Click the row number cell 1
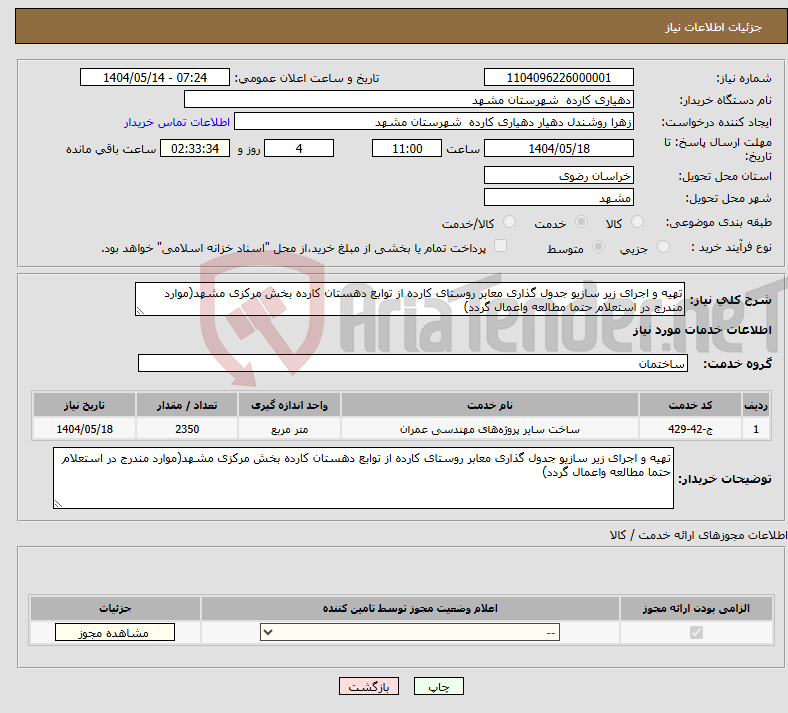Screen dimensions: 788x713 point(756,429)
